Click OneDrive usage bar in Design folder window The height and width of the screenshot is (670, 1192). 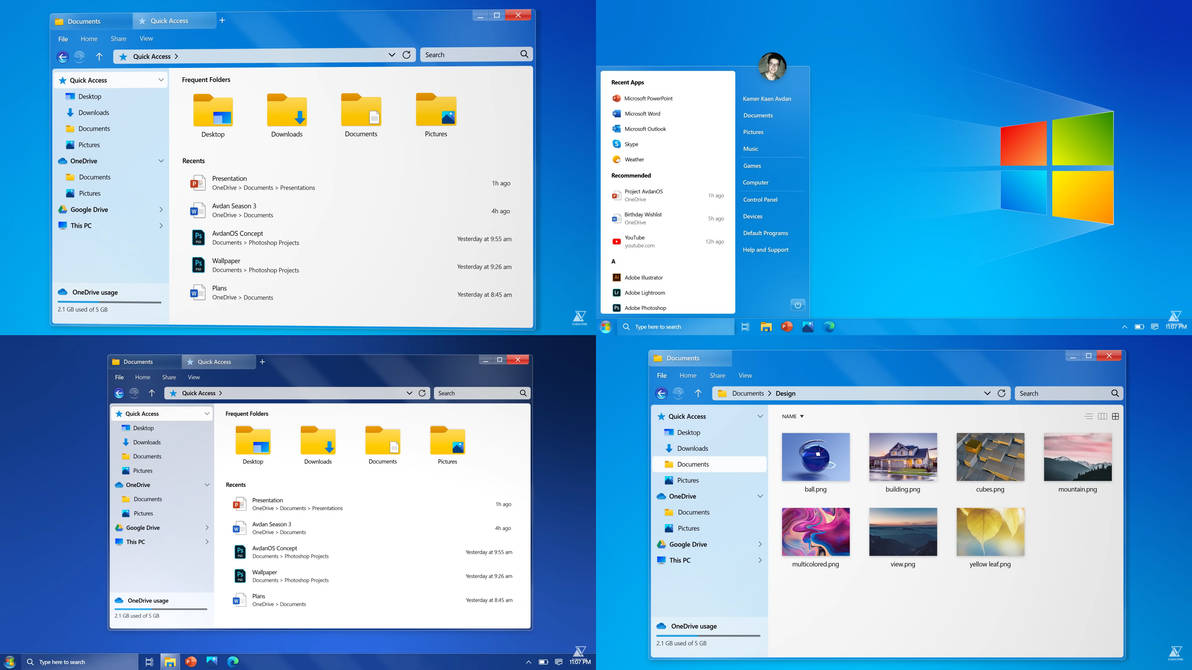click(709, 636)
